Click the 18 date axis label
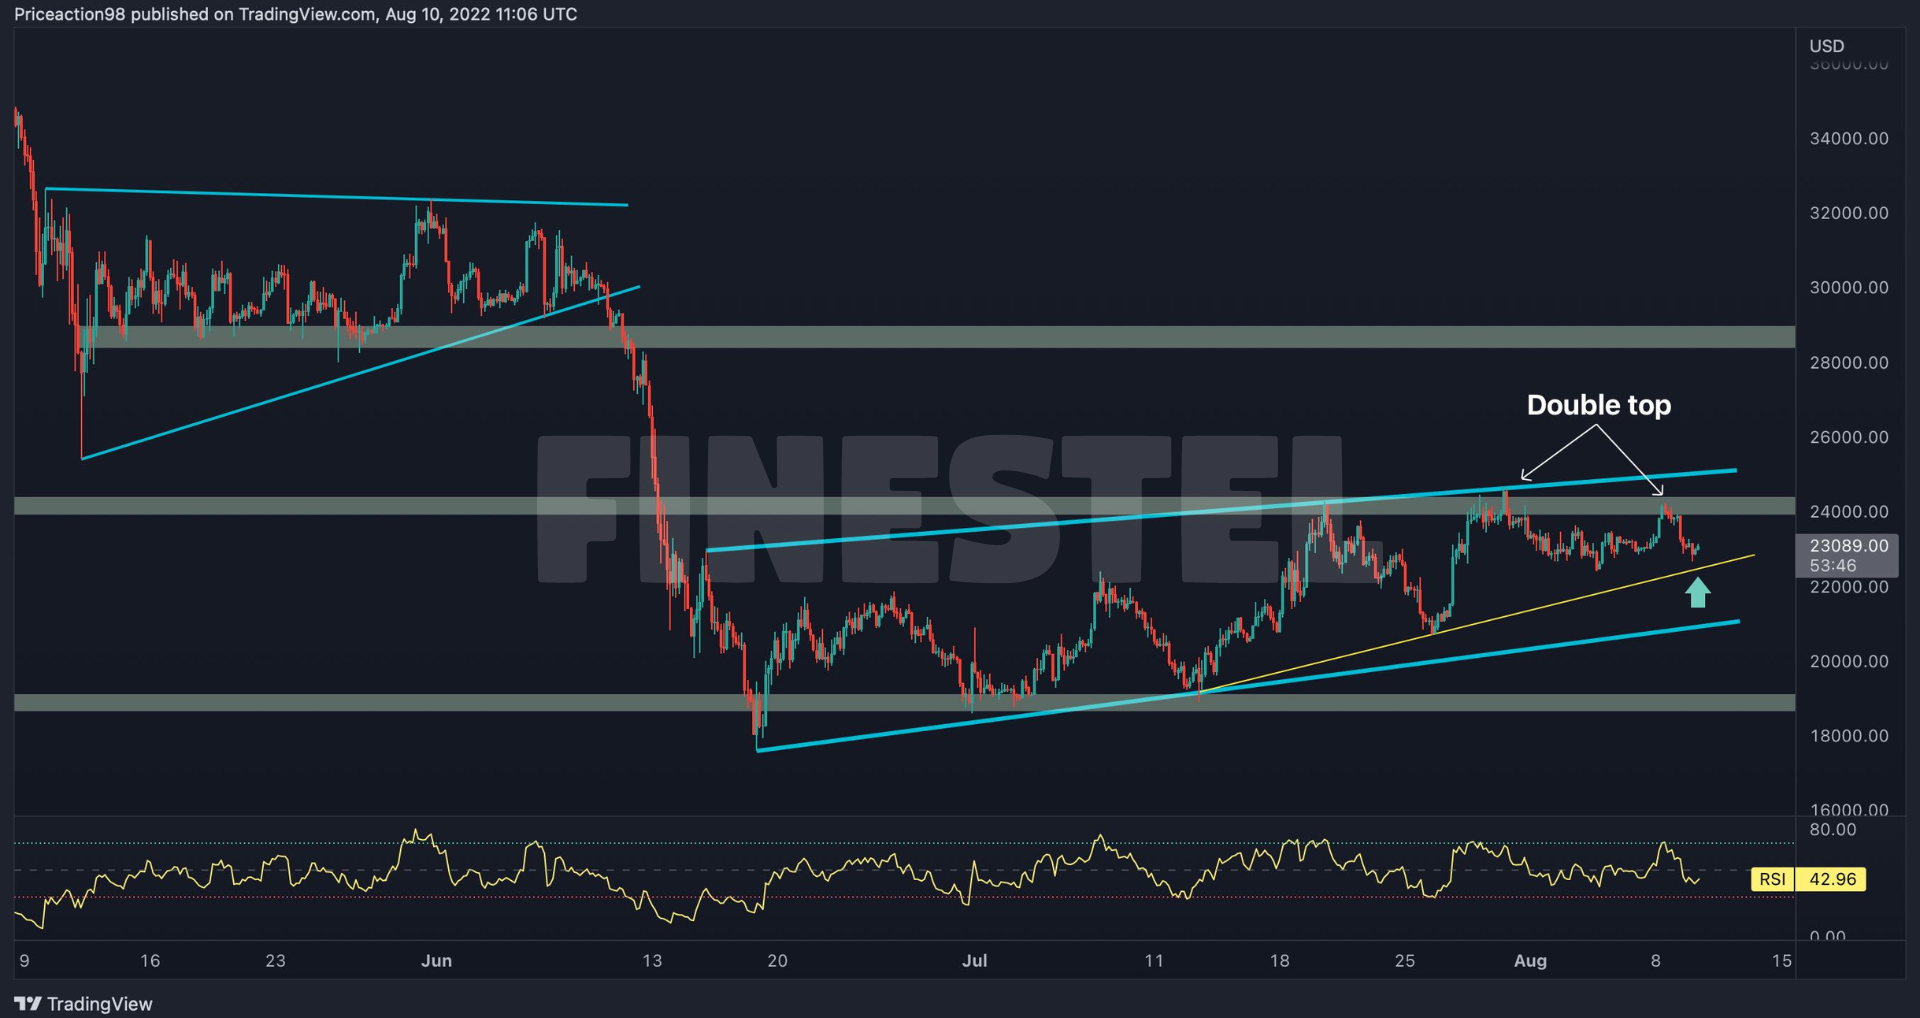Viewport: 1920px width, 1018px height. tap(1279, 961)
